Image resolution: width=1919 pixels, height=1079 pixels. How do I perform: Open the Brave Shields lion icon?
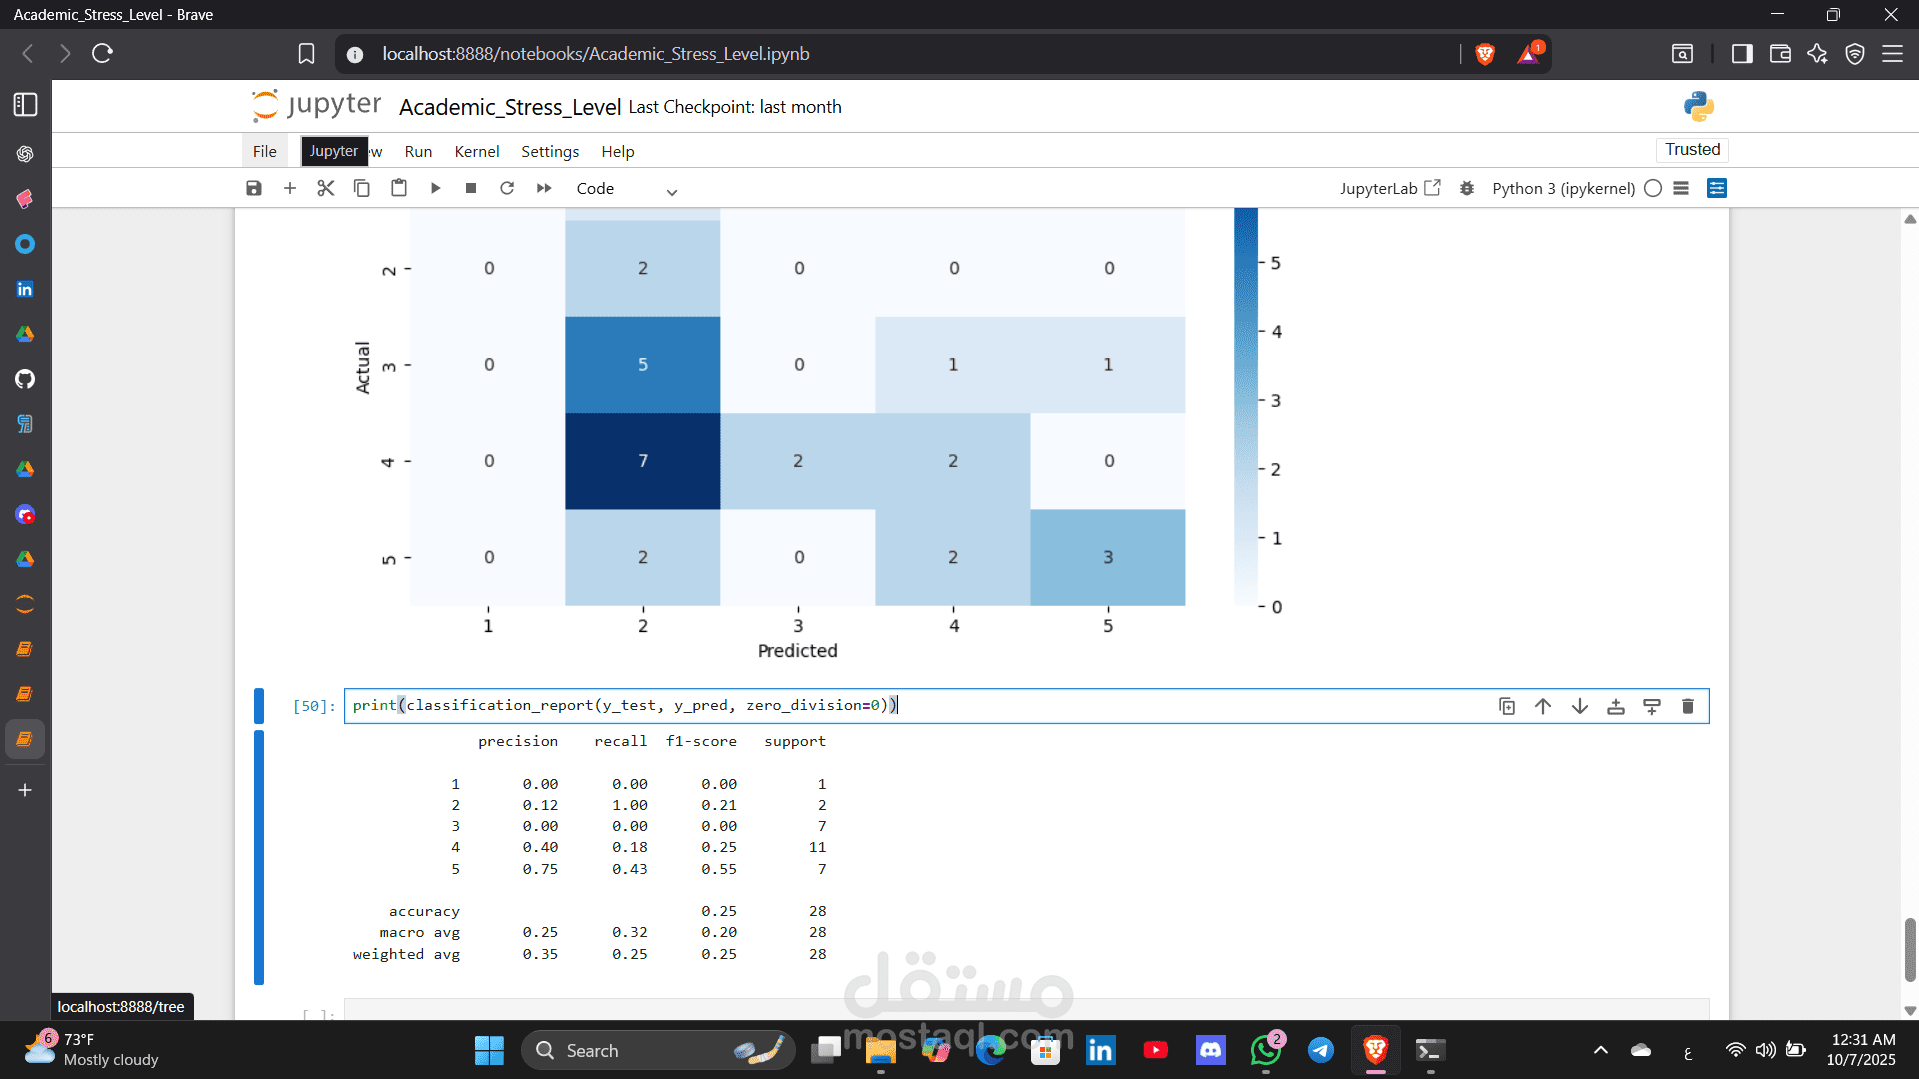1485,54
